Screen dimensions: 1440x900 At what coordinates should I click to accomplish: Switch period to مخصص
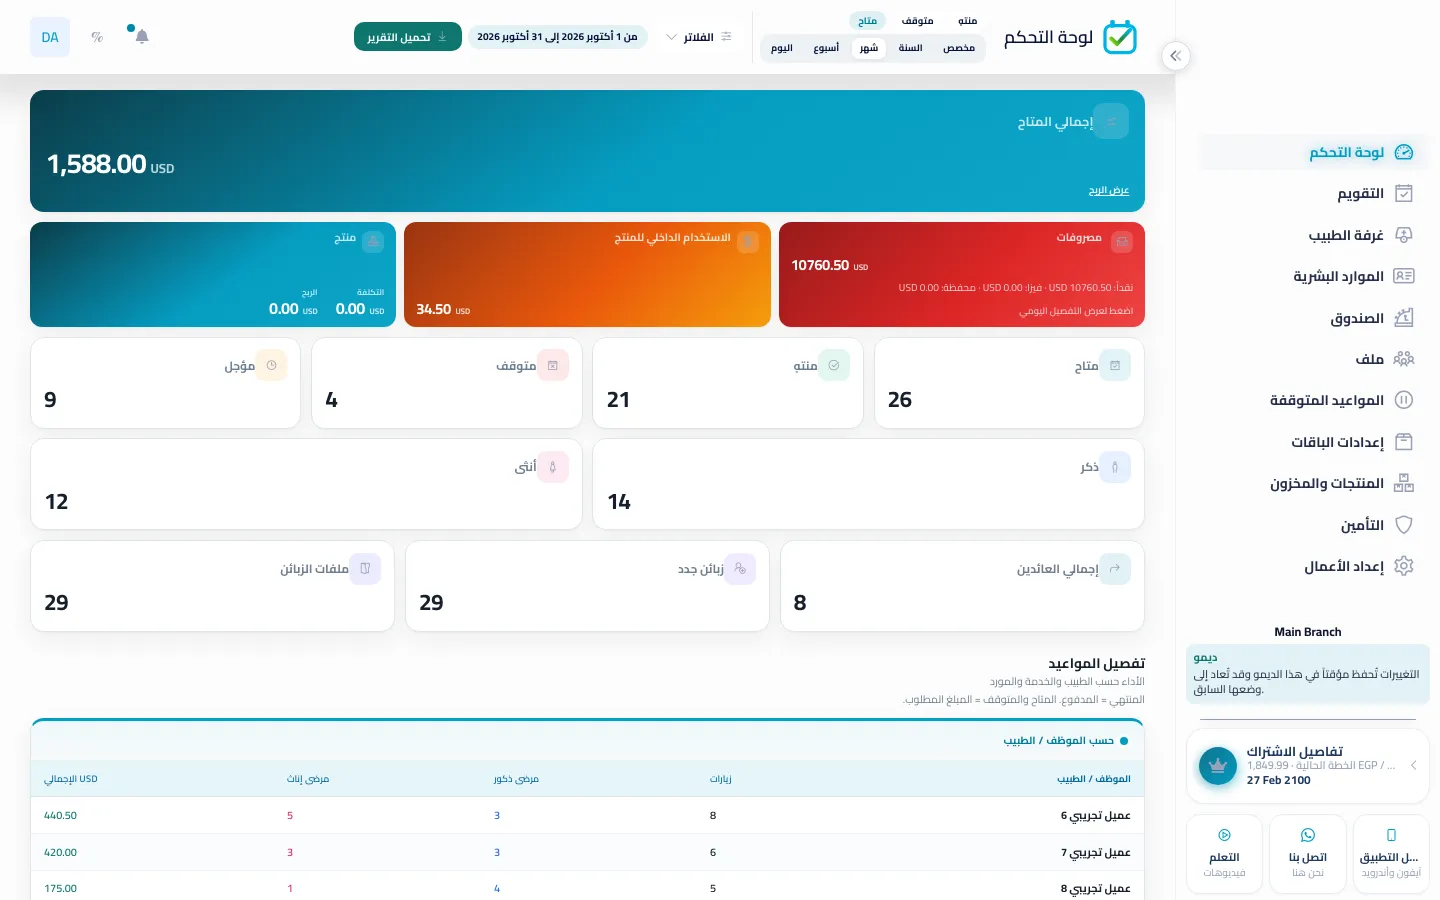959,48
